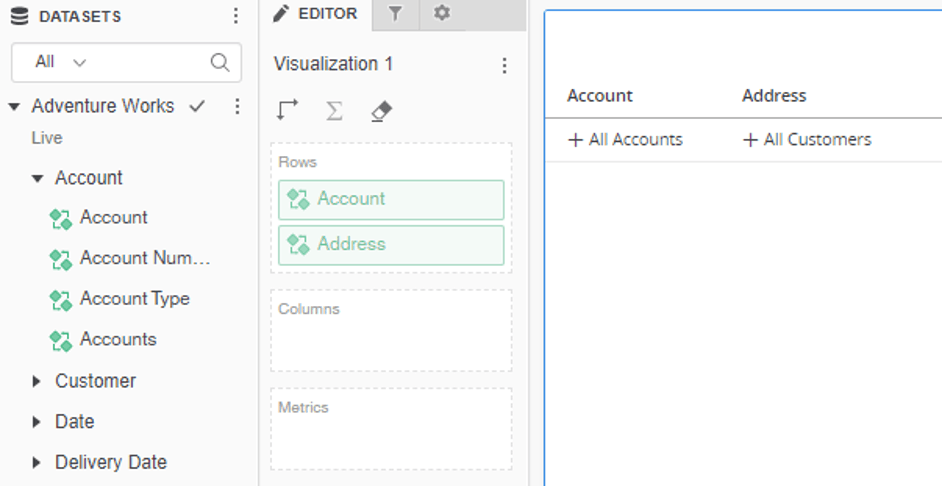Click the swap rows and columns icon

(x=287, y=111)
